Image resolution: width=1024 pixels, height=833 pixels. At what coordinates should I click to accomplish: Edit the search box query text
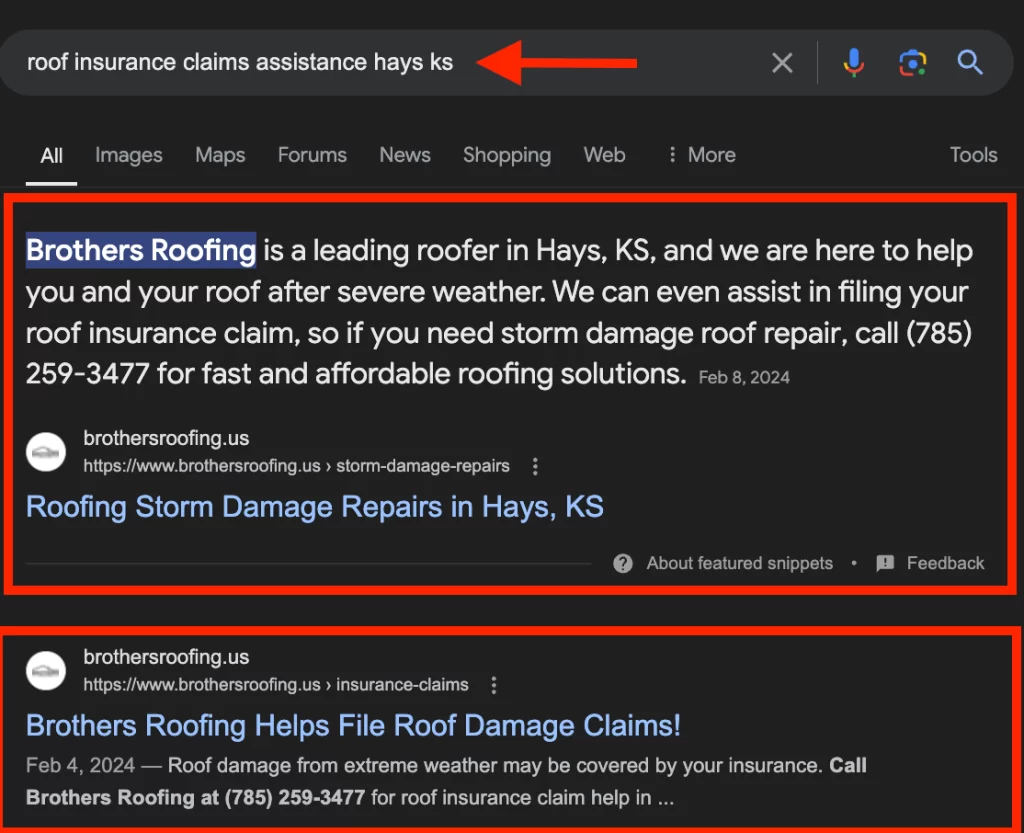pos(240,63)
